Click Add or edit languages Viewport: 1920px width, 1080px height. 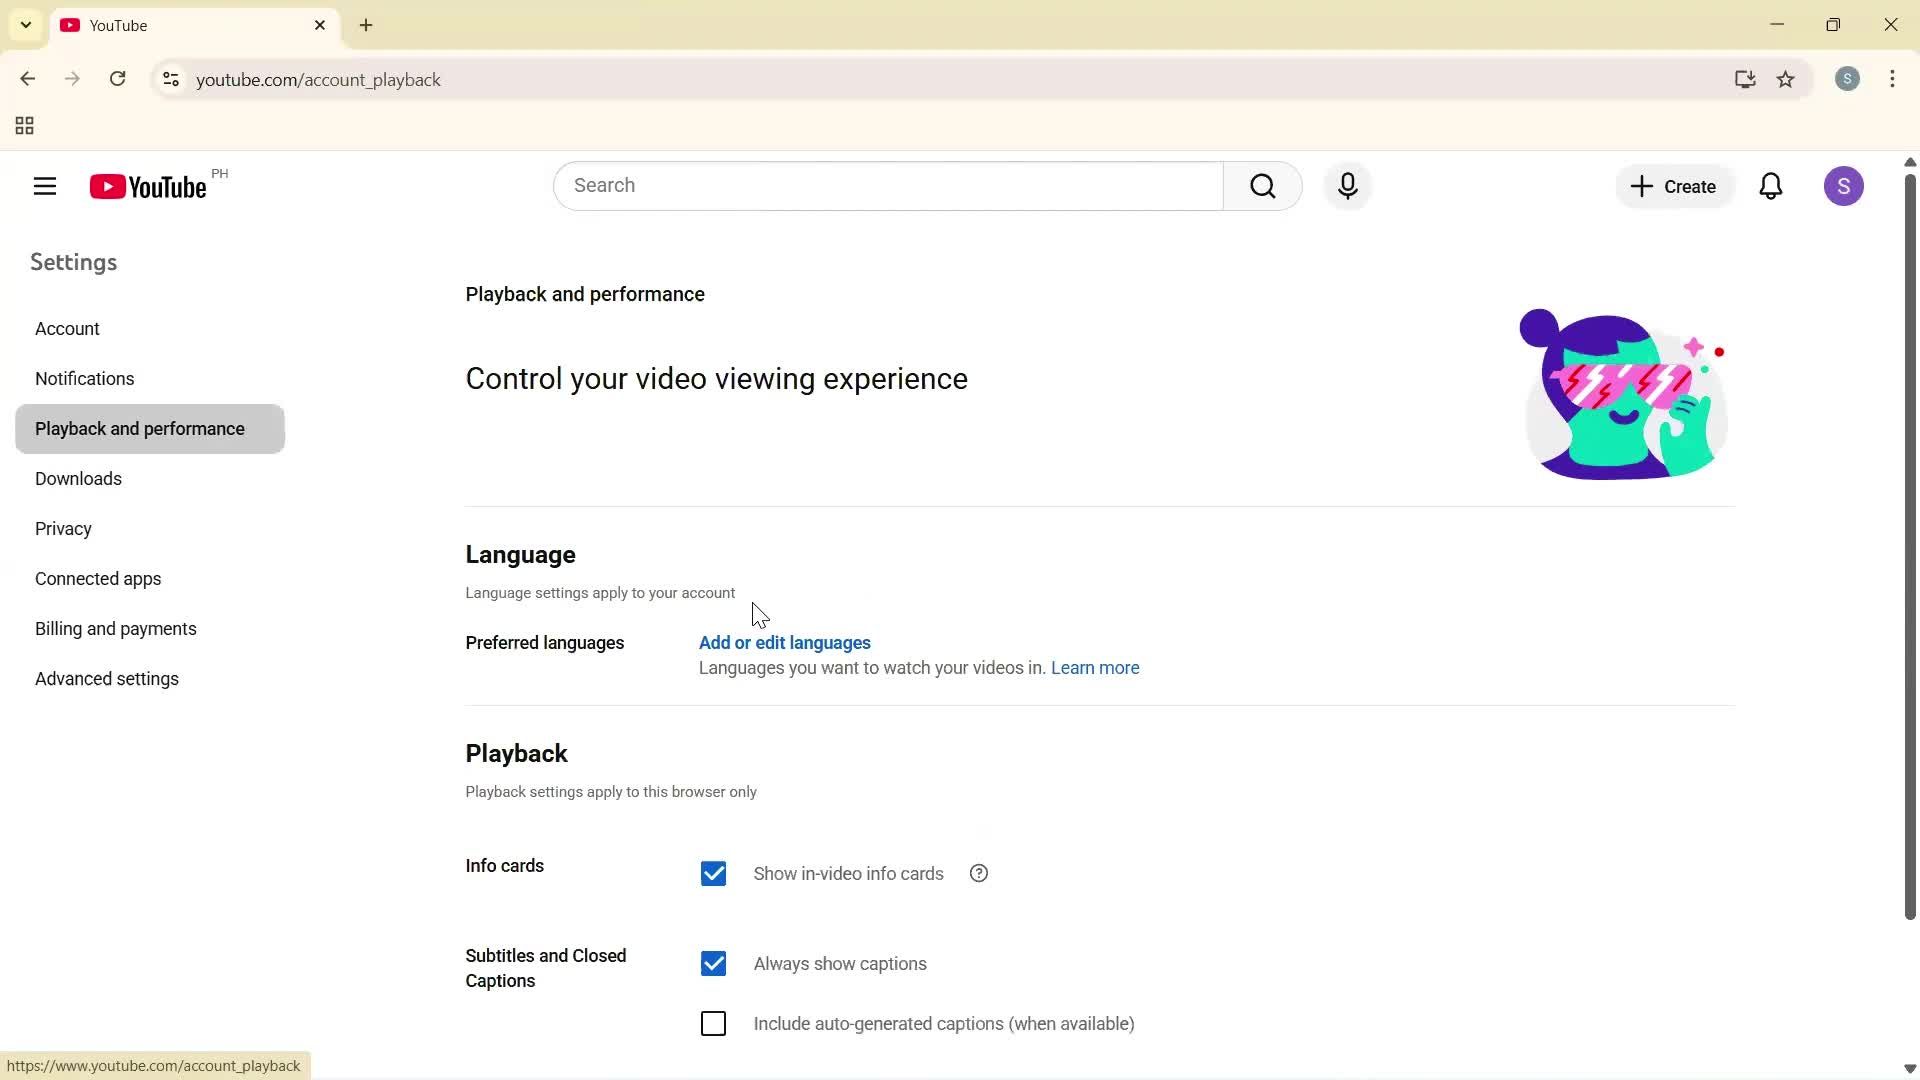coord(783,643)
